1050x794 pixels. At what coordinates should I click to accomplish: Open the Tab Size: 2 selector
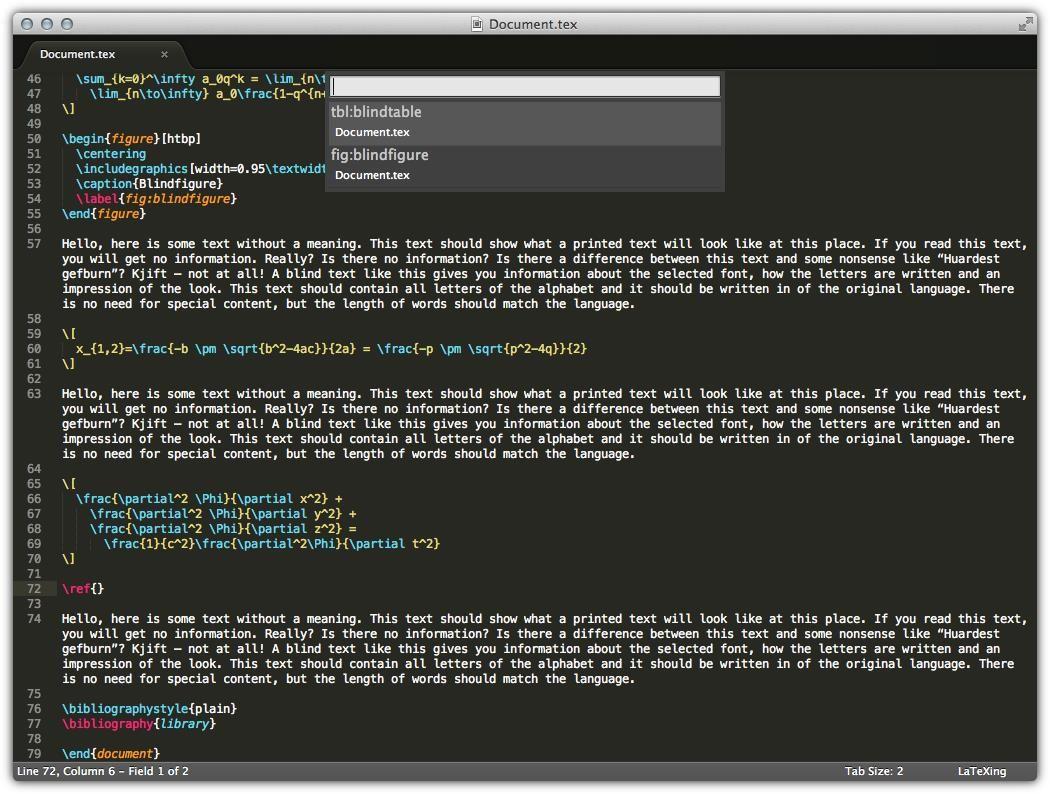point(873,771)
